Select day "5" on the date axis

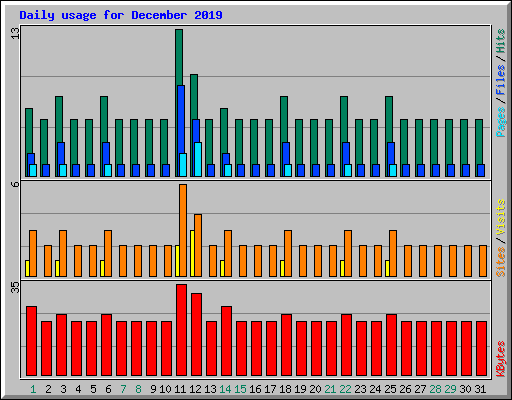click(93, 389)
